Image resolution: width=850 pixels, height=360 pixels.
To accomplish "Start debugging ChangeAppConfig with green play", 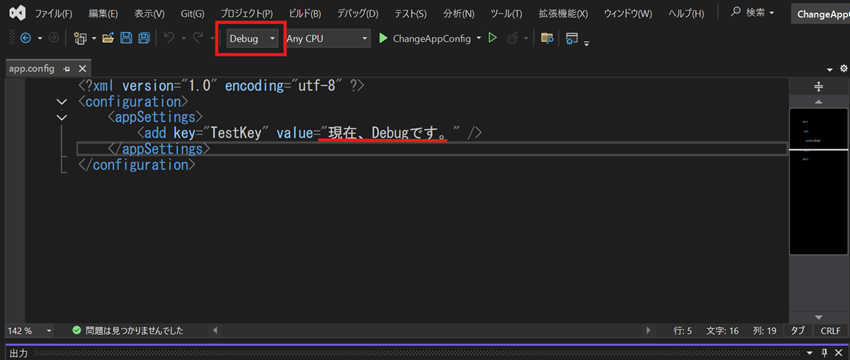I will point(383,38).
